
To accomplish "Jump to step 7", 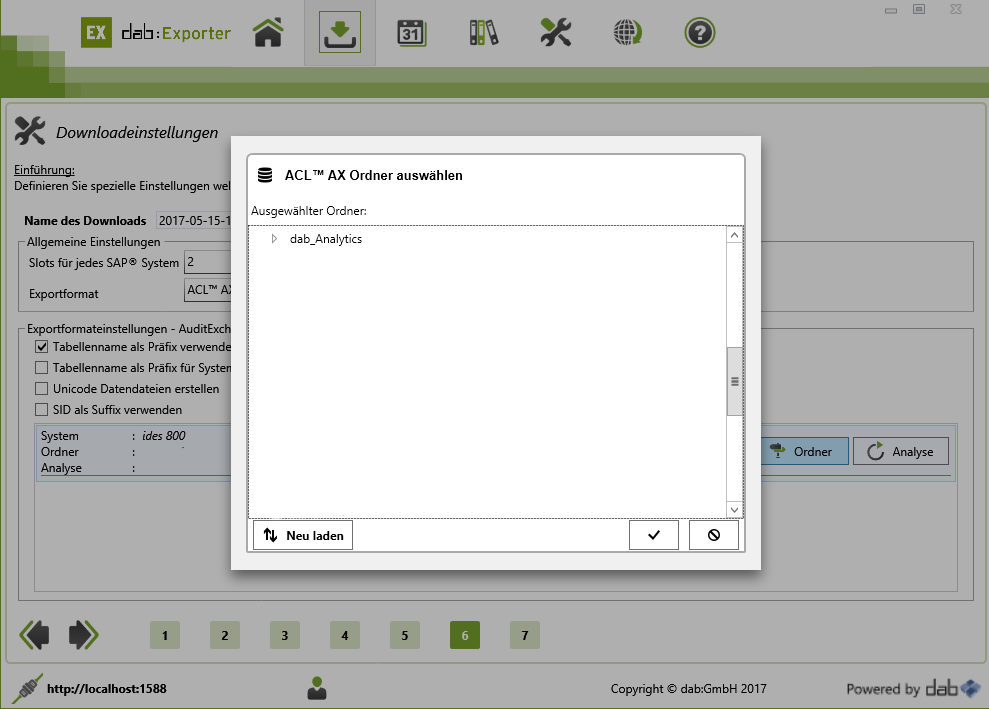I will (525, 635).
